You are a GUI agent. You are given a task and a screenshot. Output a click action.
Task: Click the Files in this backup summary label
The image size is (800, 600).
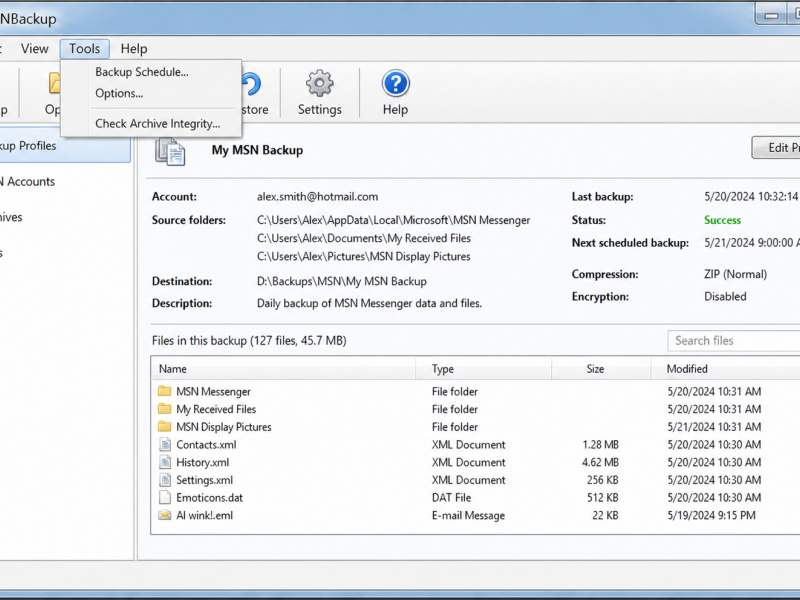(249, 340)
